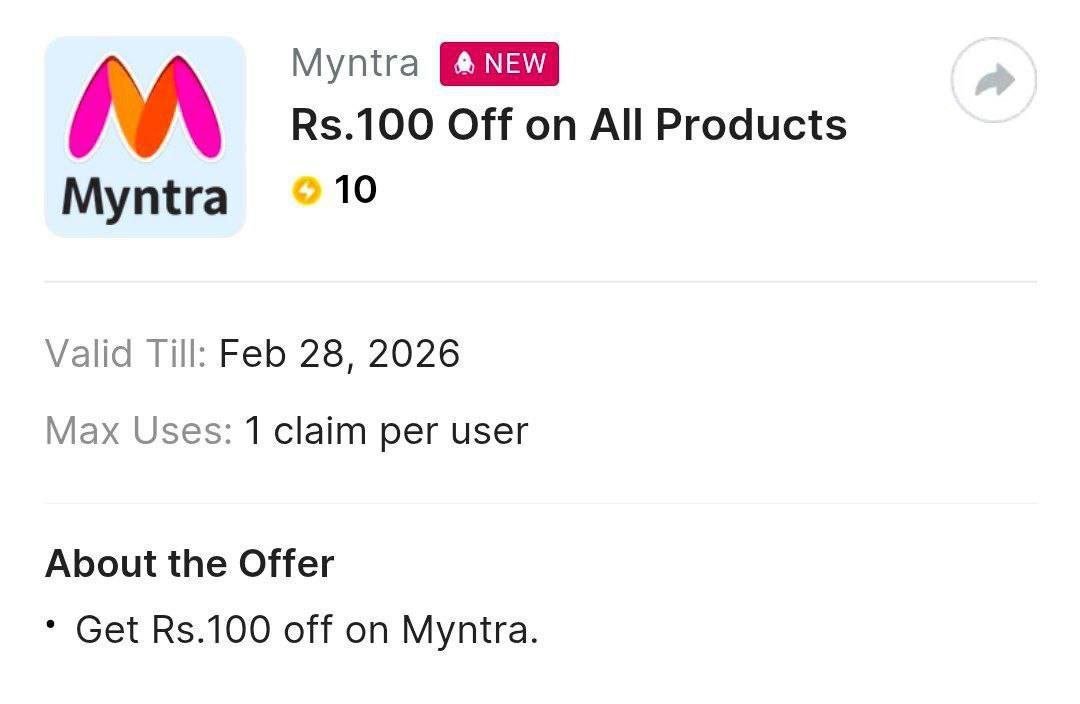Tap the black Myntra wordmark inside logo tile
This screenshot has width=1080, height=704.
point(144,197)
